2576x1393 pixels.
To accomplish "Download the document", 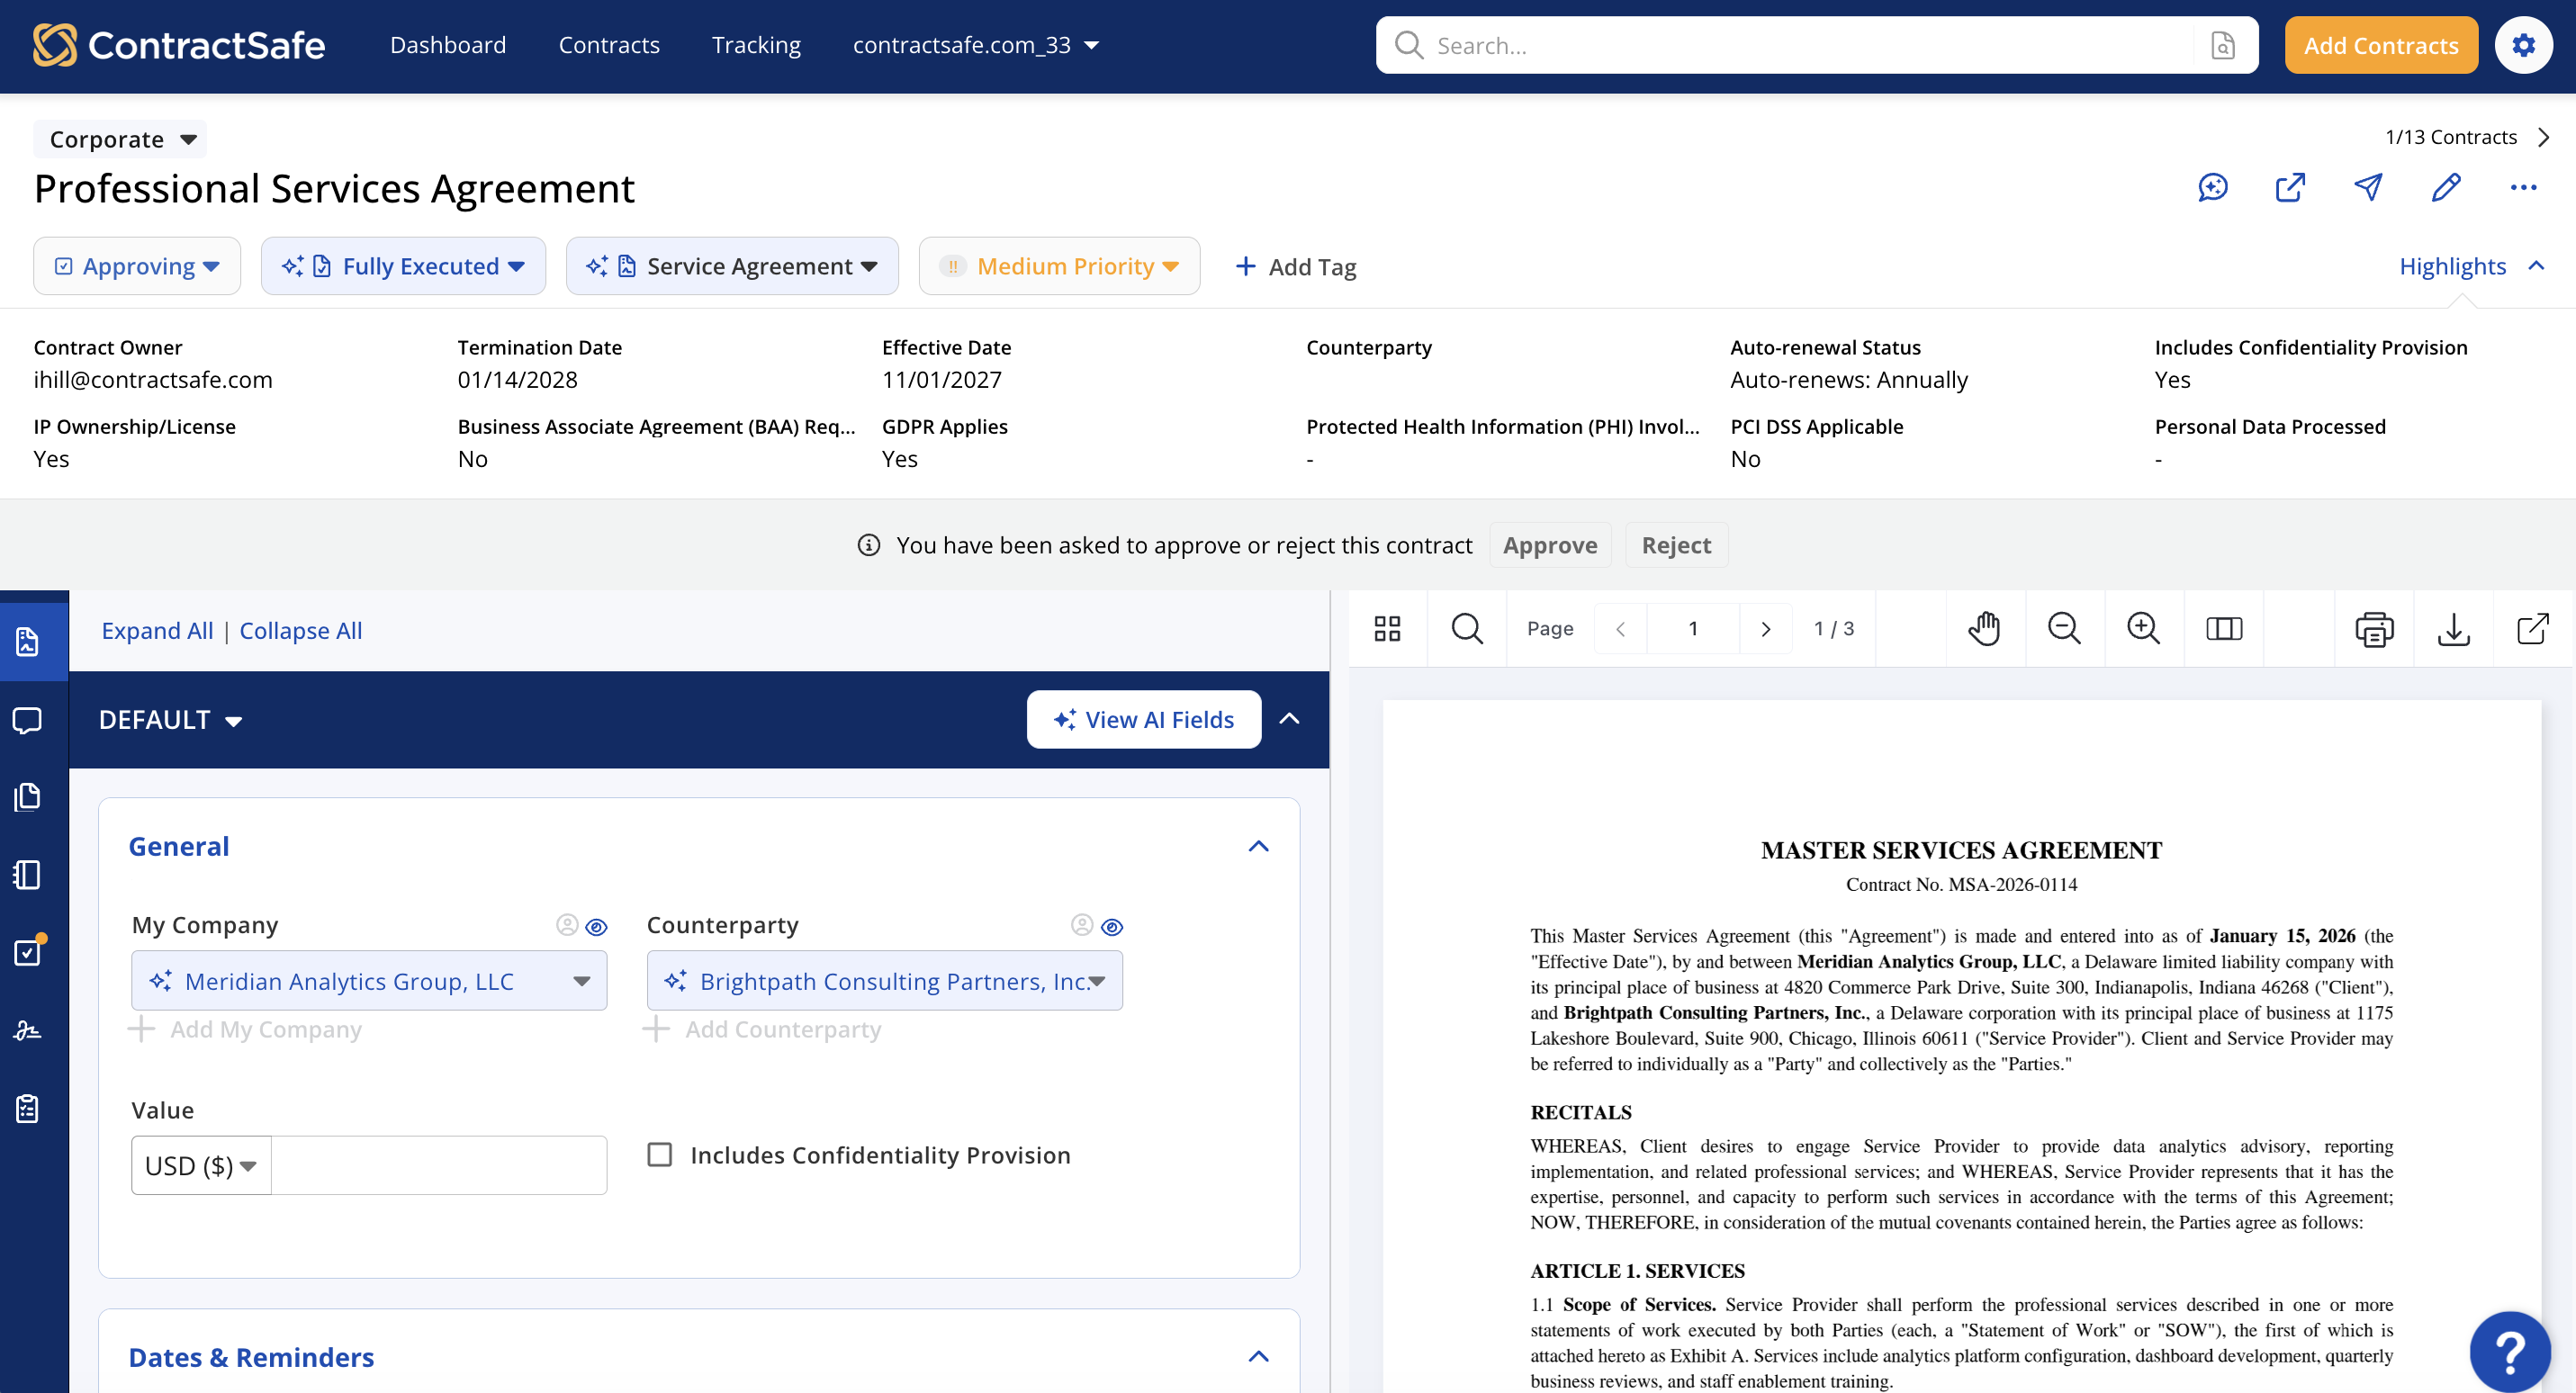I will point(2454,628).
